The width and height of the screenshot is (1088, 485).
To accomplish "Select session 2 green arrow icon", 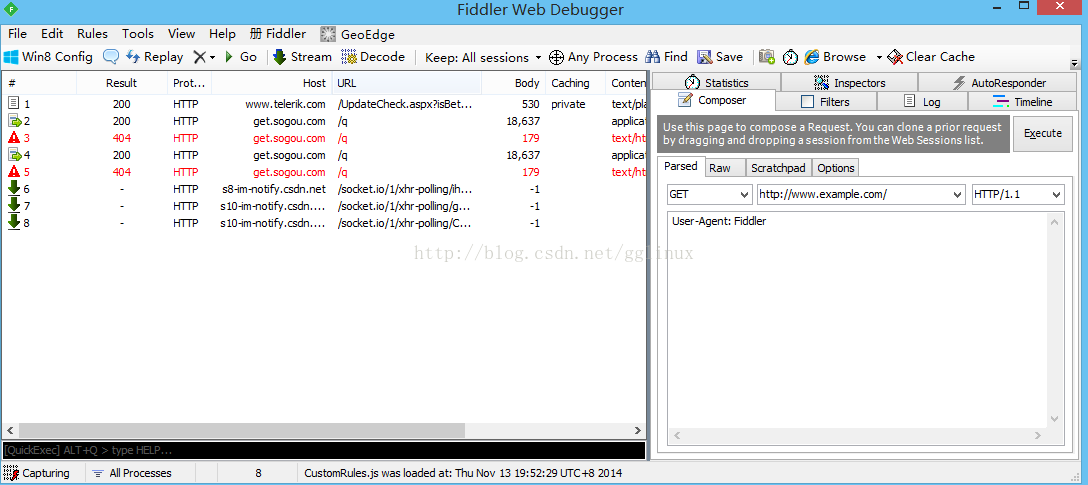I will pos(14,121).
